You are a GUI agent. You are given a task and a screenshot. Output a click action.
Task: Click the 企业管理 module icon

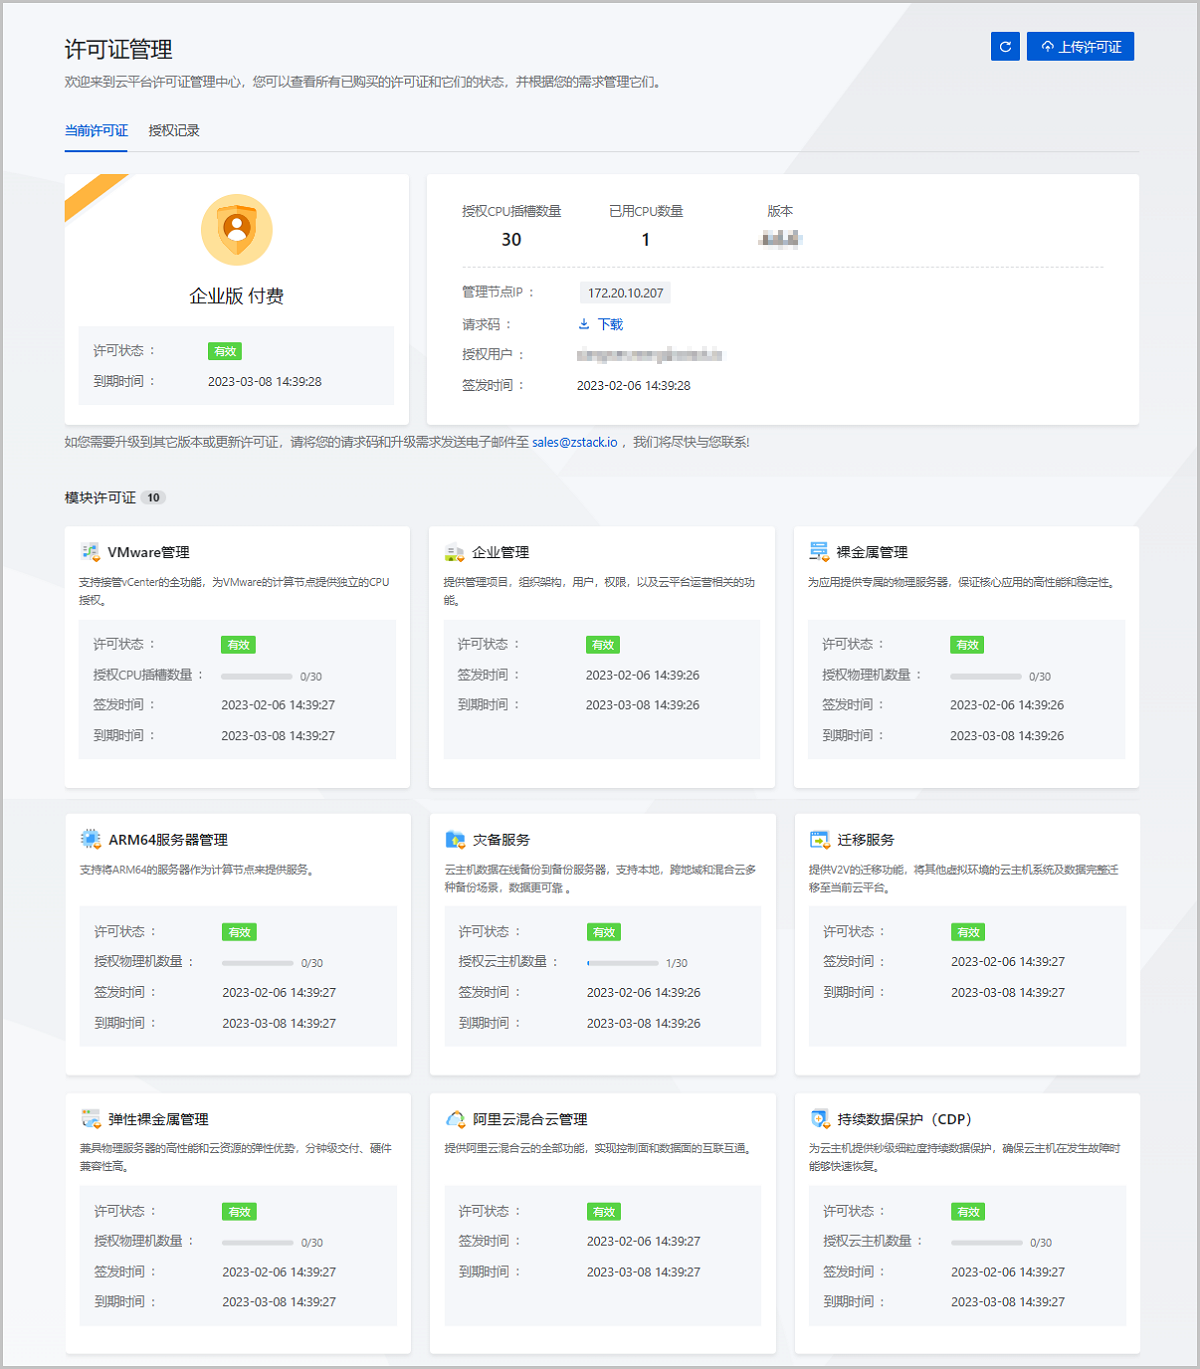(455, 551)
